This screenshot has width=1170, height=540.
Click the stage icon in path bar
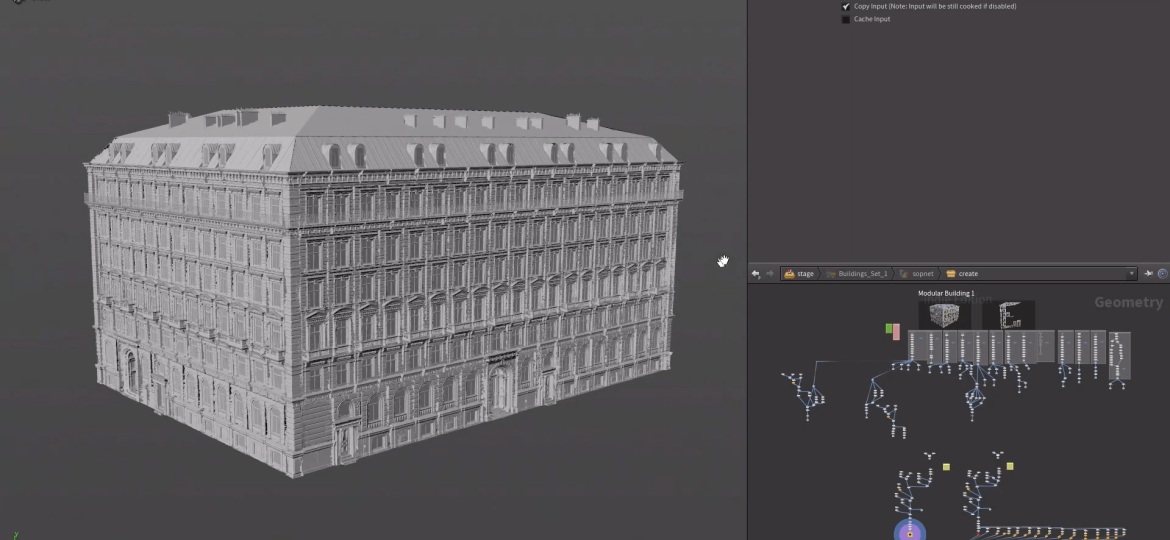pos(789,274)
